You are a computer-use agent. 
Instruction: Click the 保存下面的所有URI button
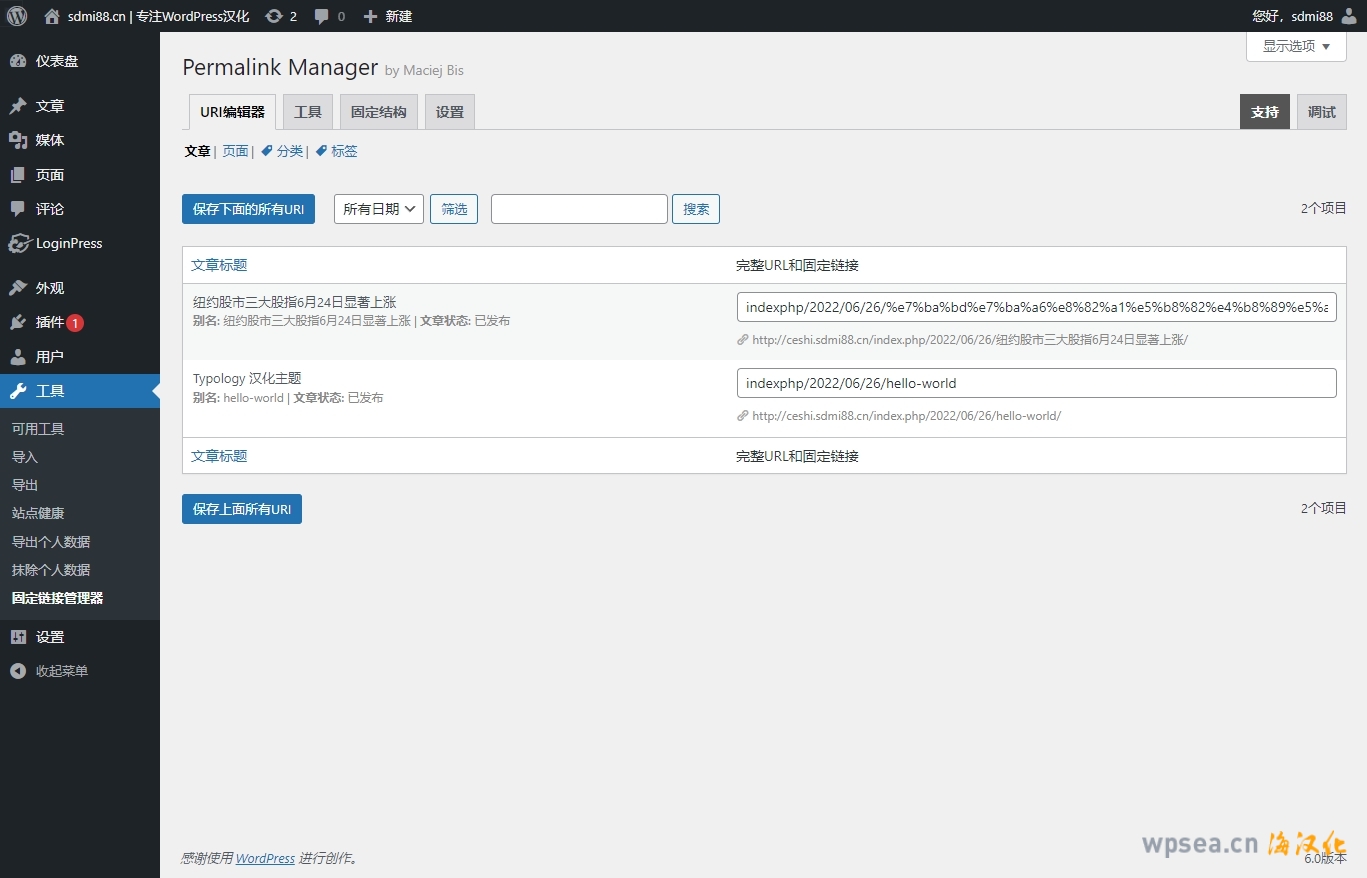pos(248,209)
